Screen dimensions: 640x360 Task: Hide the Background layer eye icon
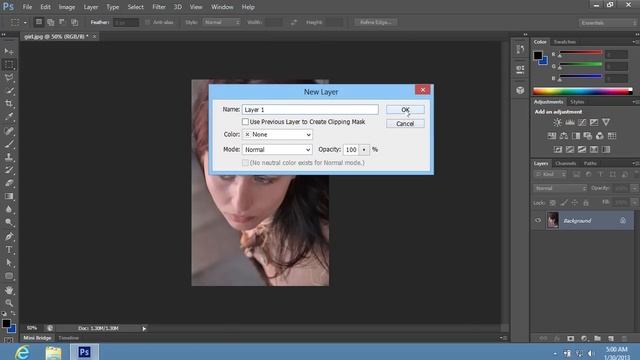(538, 220)
